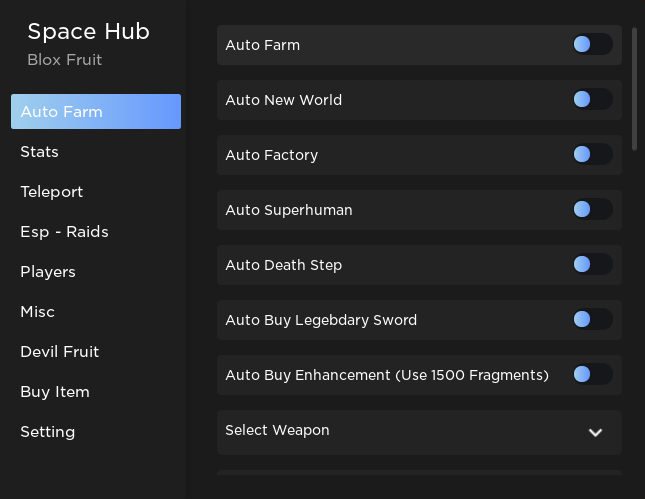Open the Misc tab
The width and height of the screenshot is (645, 499).
tap(37, 312)
